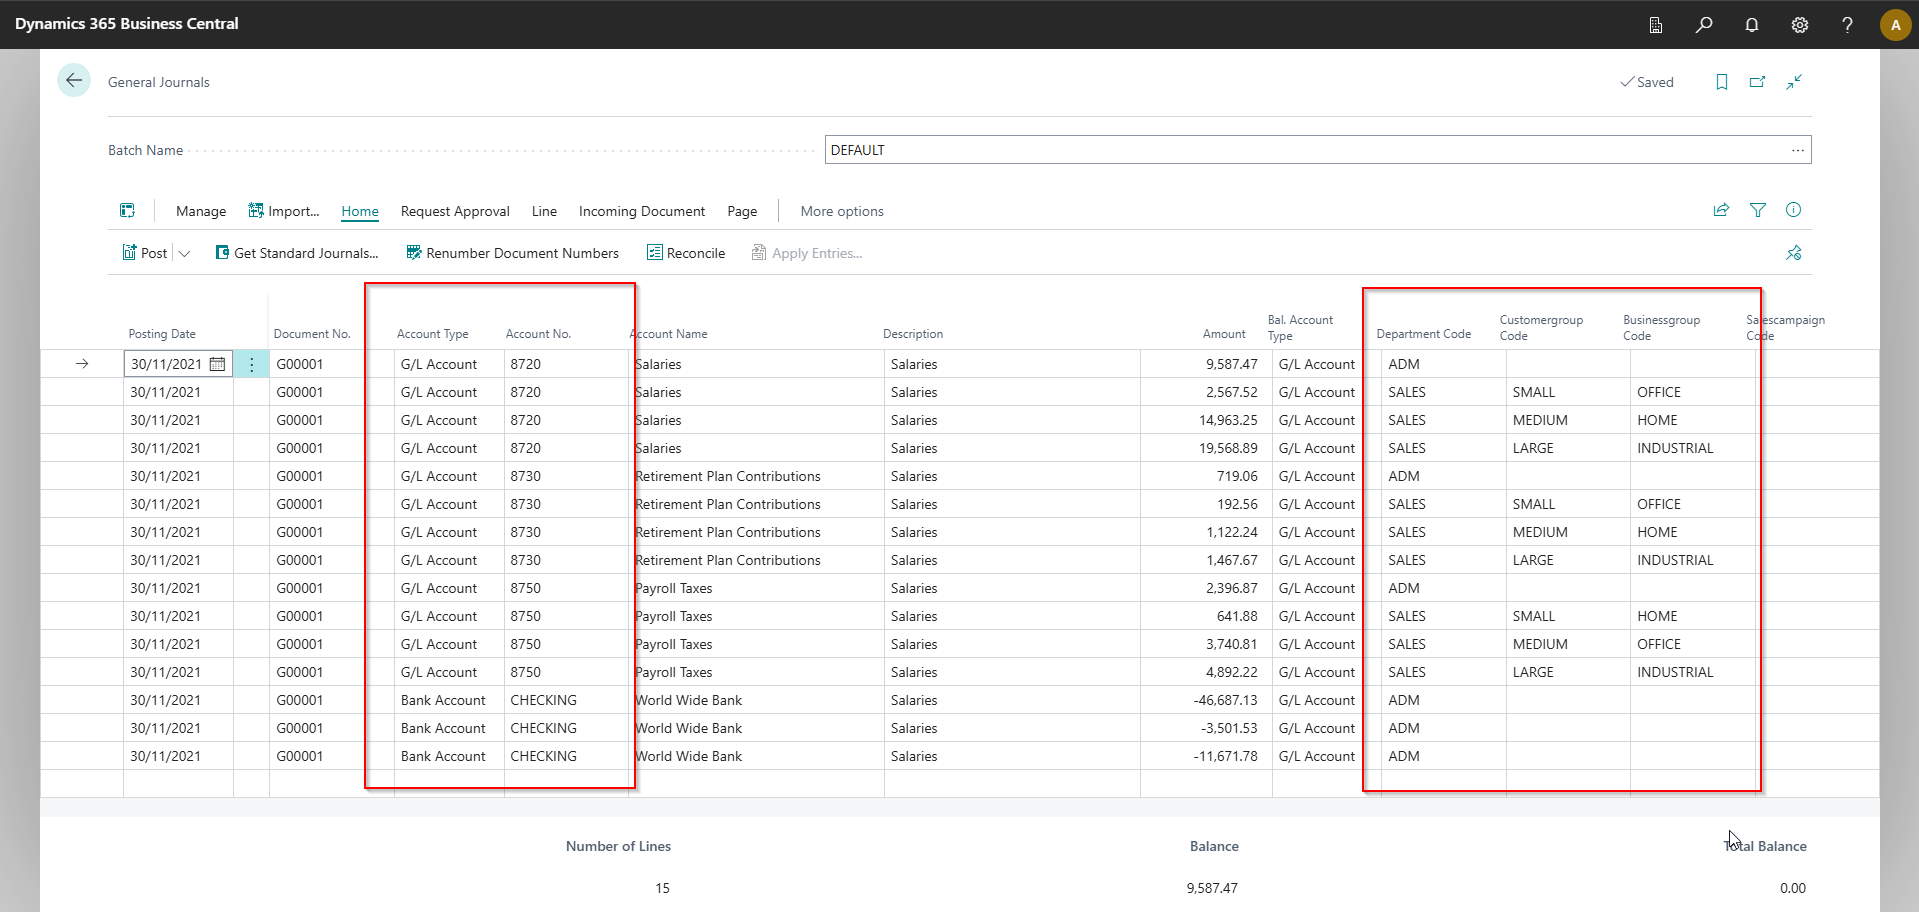Click the 641.88 amount cell
The image size is (1919, 912).
click(x=1206, y=616)
